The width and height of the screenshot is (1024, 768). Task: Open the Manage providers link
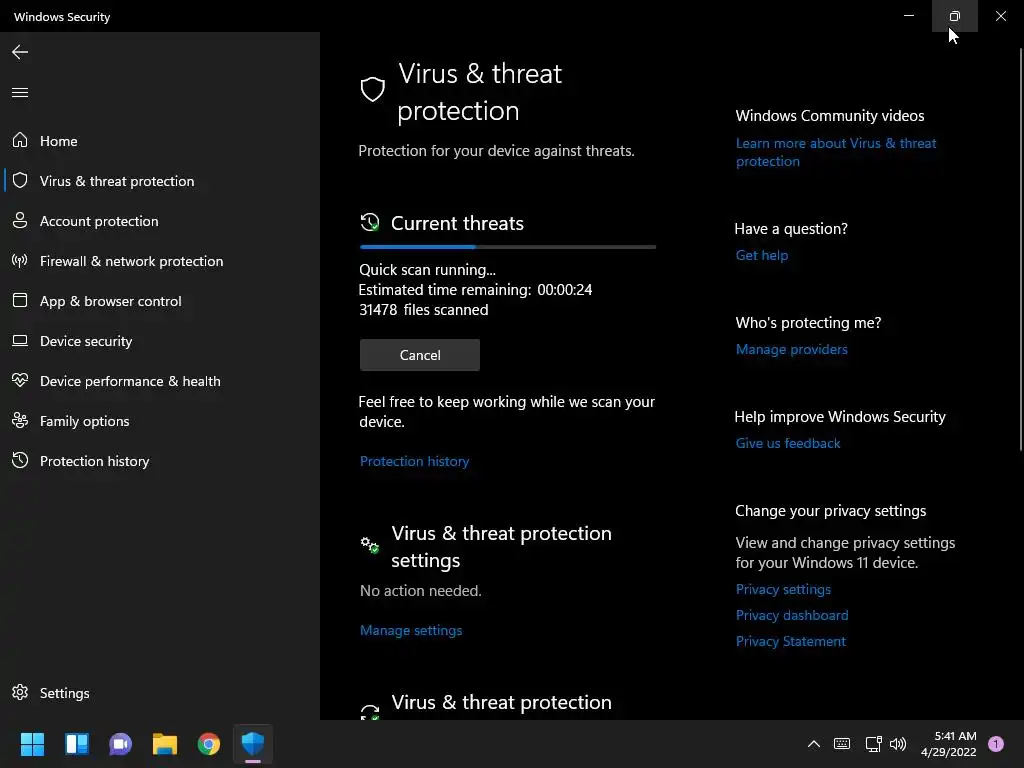coord(792,349)
